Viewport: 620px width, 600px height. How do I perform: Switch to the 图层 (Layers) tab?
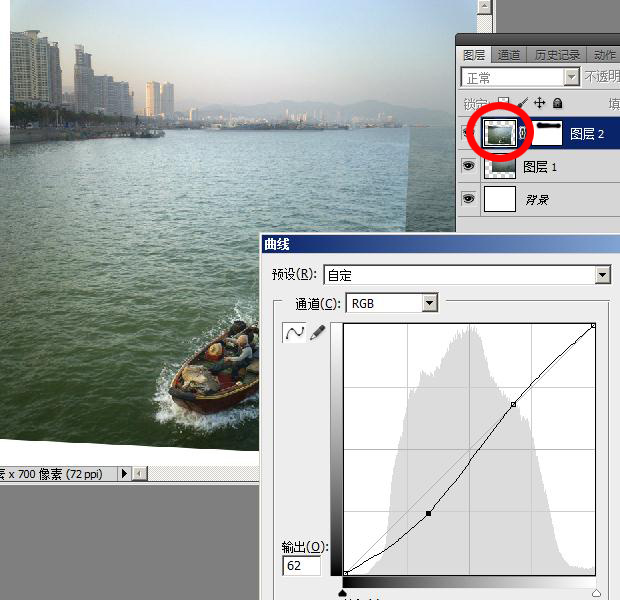473,55
